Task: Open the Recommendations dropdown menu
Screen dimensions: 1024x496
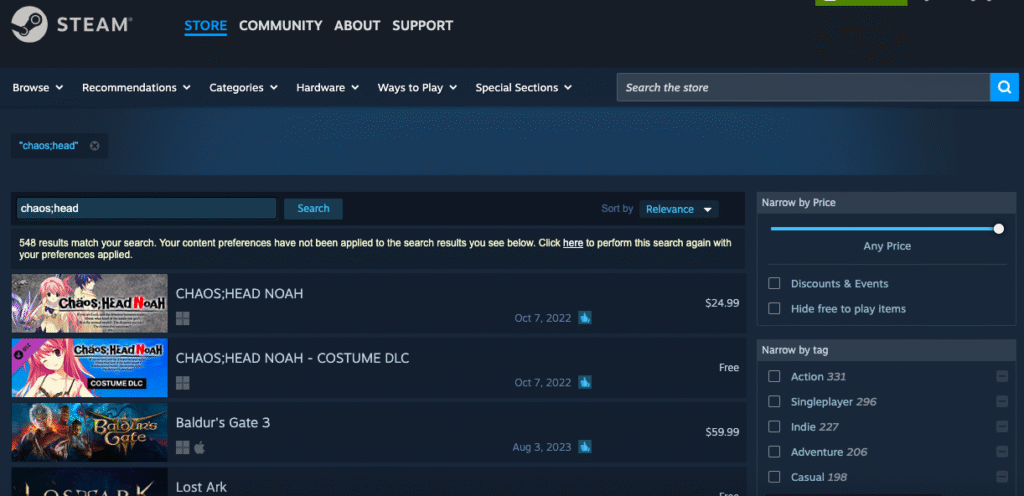Action: coord(136,87)
